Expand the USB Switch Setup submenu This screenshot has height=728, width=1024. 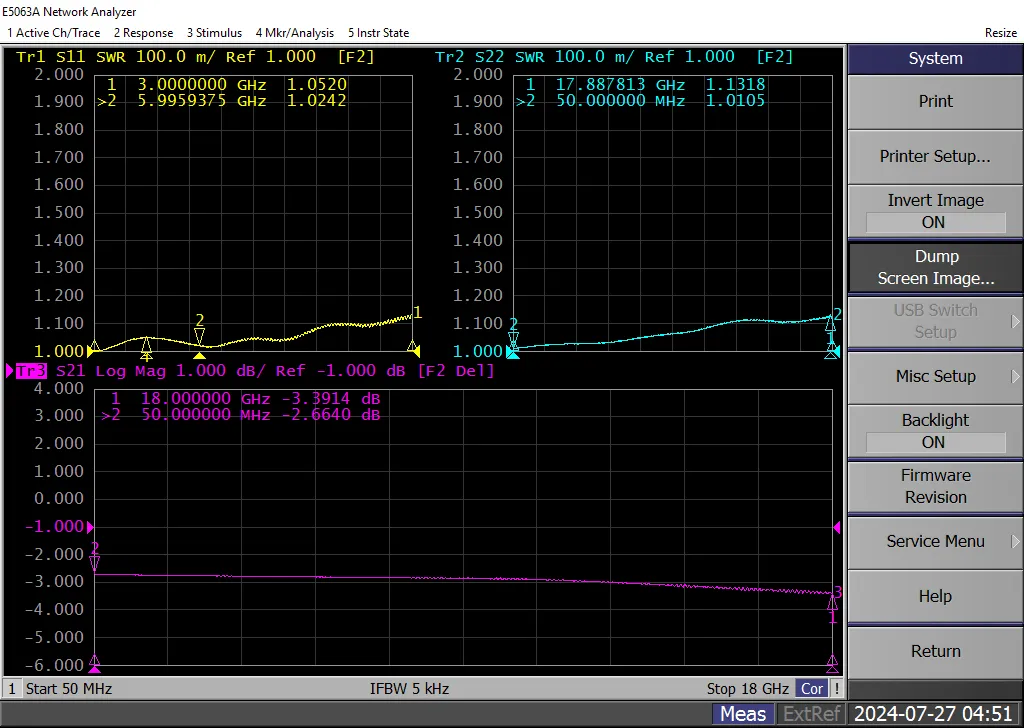(x=935, y=321)
